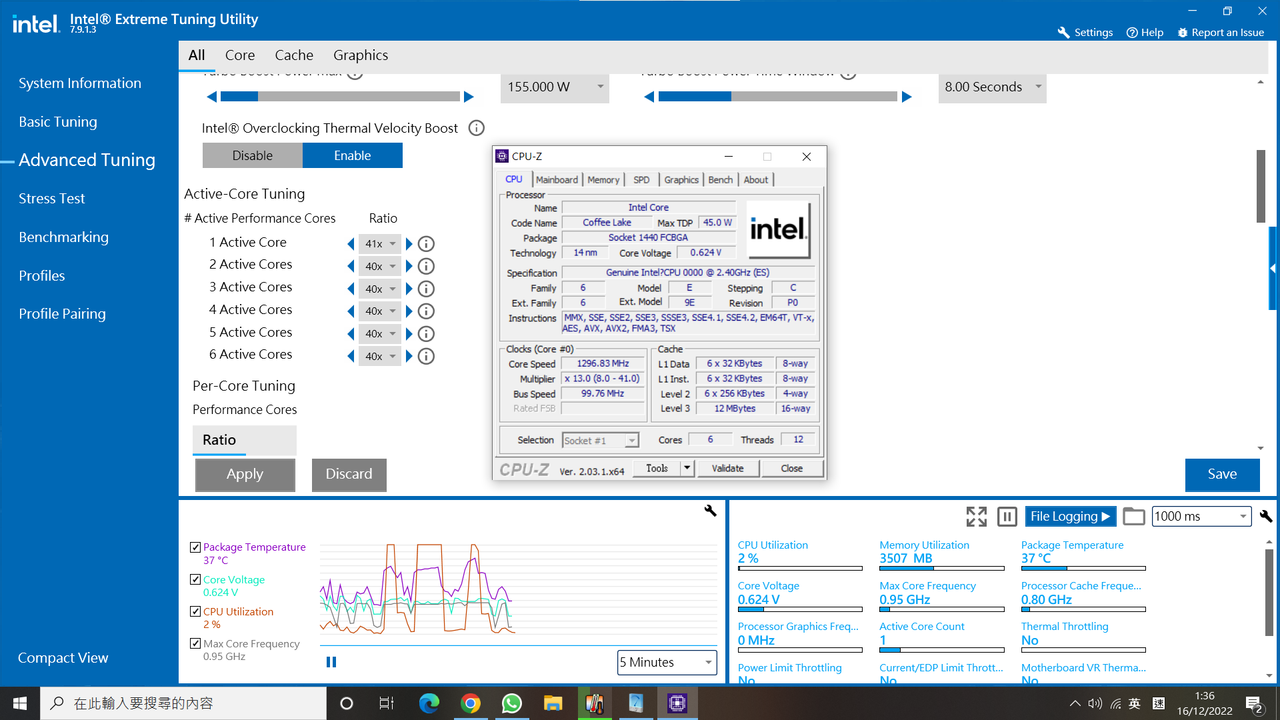Open the CPU-Z Tools dropdown arrow
The image size is (1280, 720).
(687, 468)
